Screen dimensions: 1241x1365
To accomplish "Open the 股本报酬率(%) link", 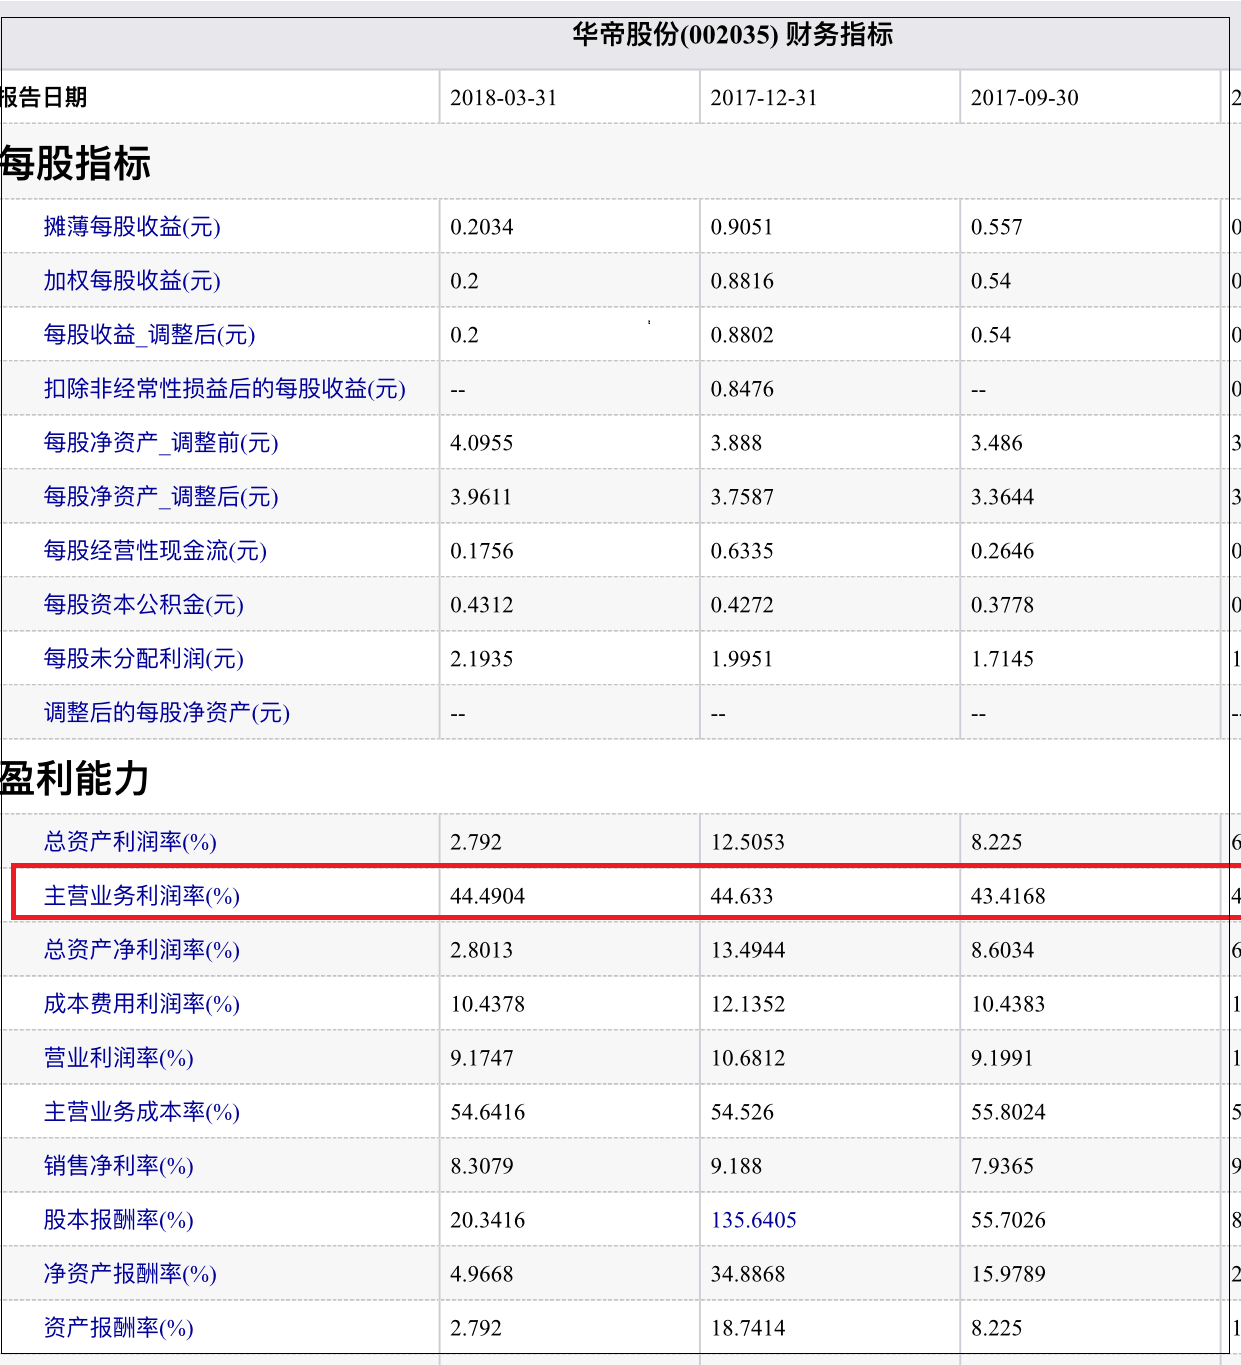I will (118, 1220).
